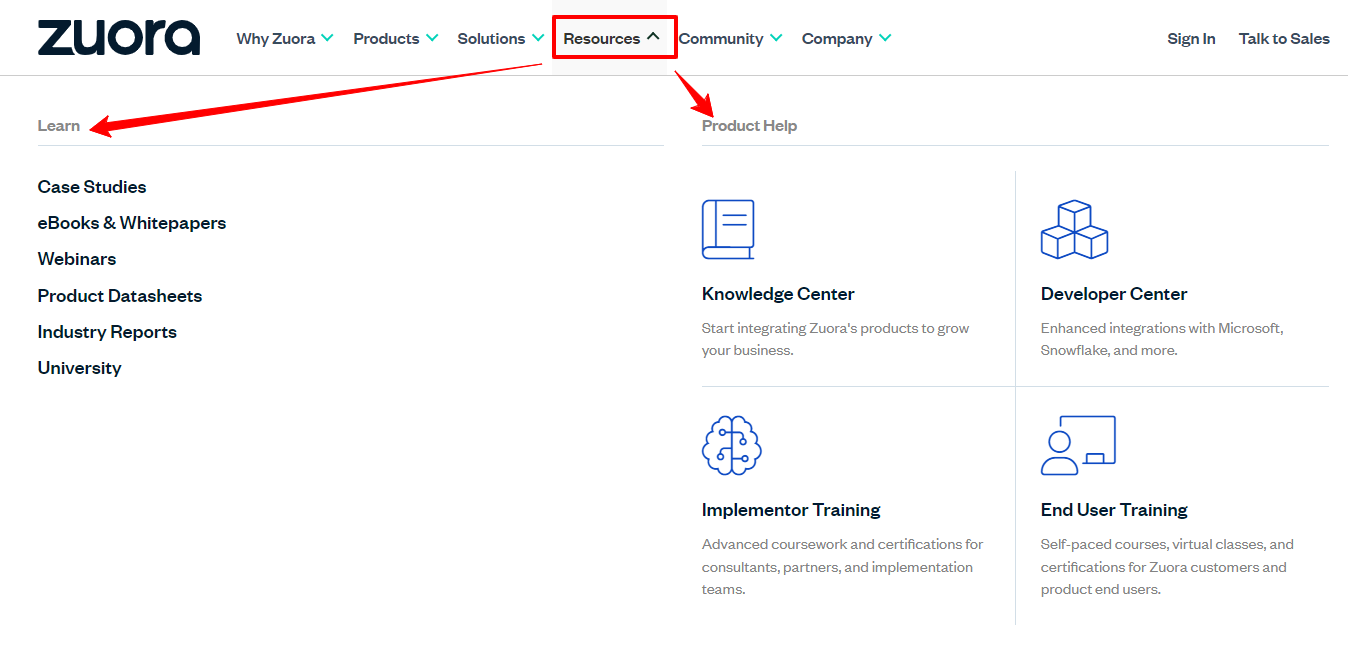Expand the Products menu chevron
Image resolution: width=1348 pixels, height=657 pixels.
pos(432,38)
